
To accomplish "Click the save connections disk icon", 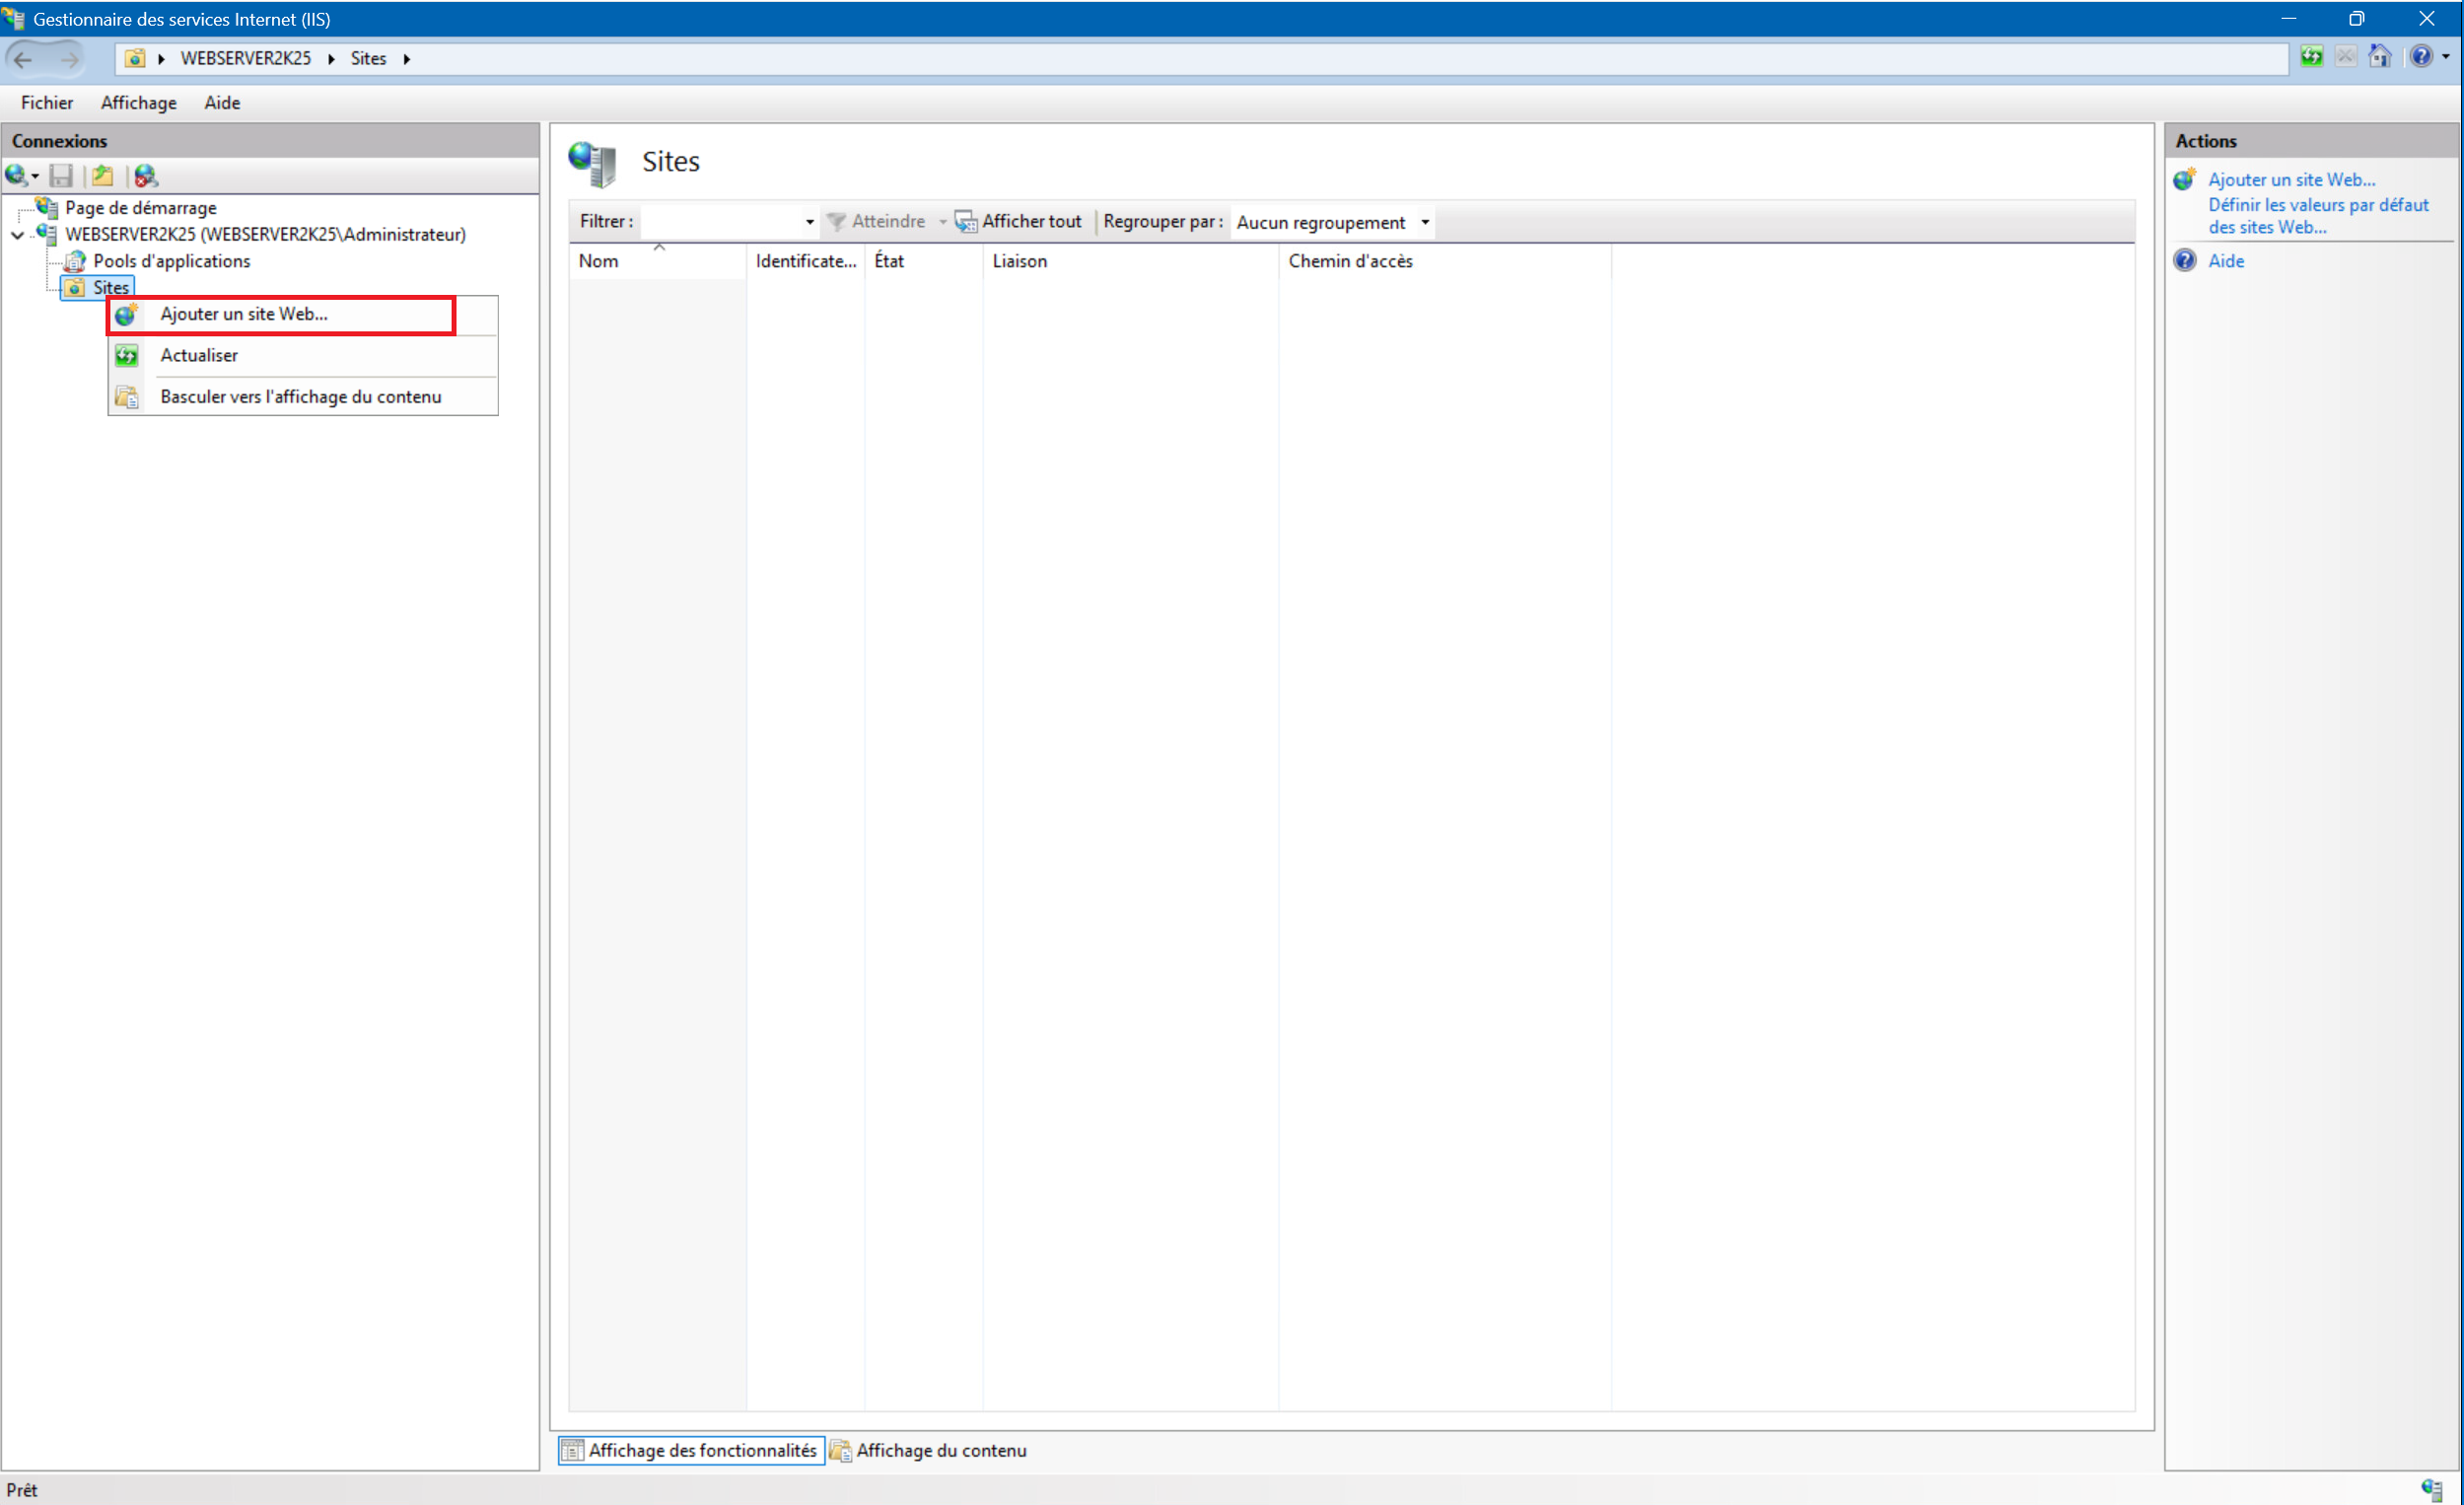I will 61,176.
